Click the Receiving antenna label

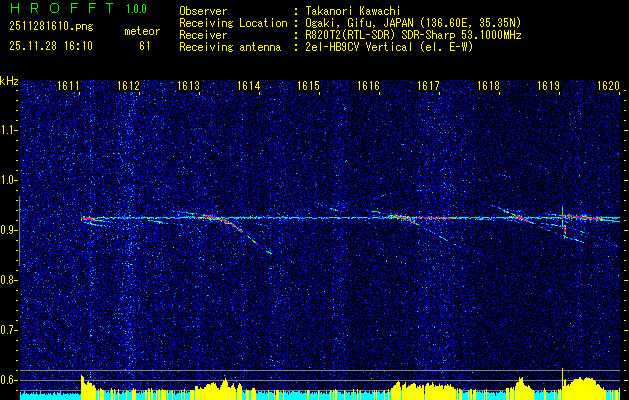tap(230, 47)
